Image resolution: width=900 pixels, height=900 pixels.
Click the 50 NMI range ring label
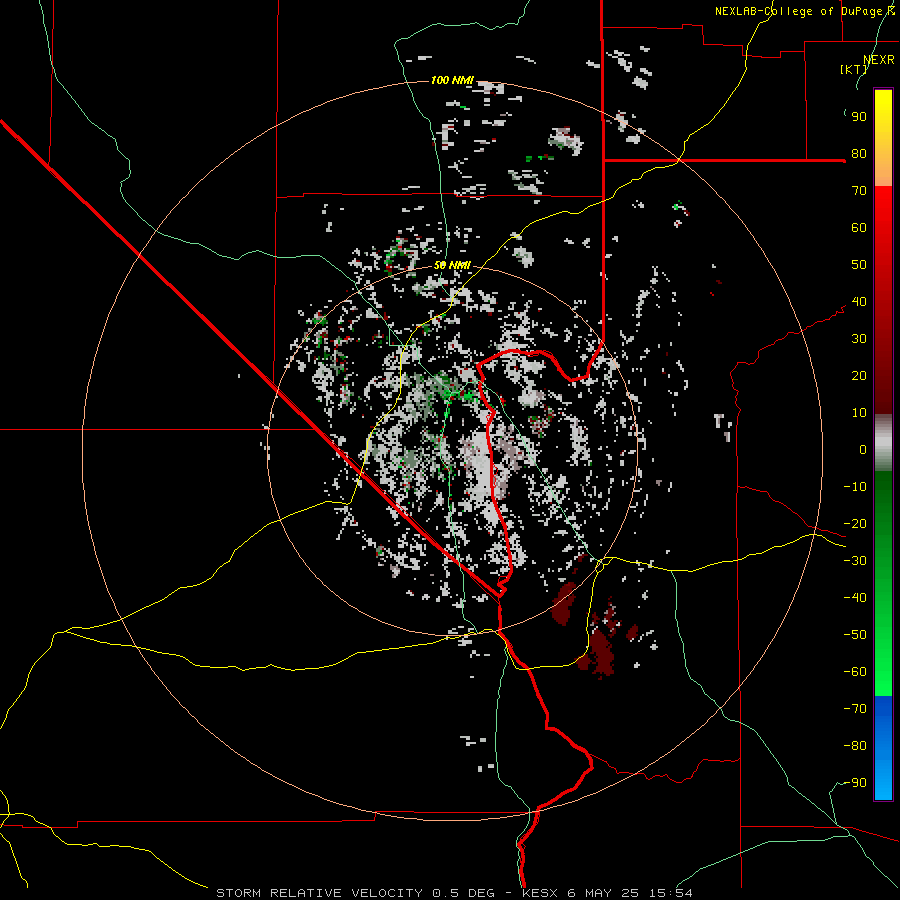click(x=452, y=265)
